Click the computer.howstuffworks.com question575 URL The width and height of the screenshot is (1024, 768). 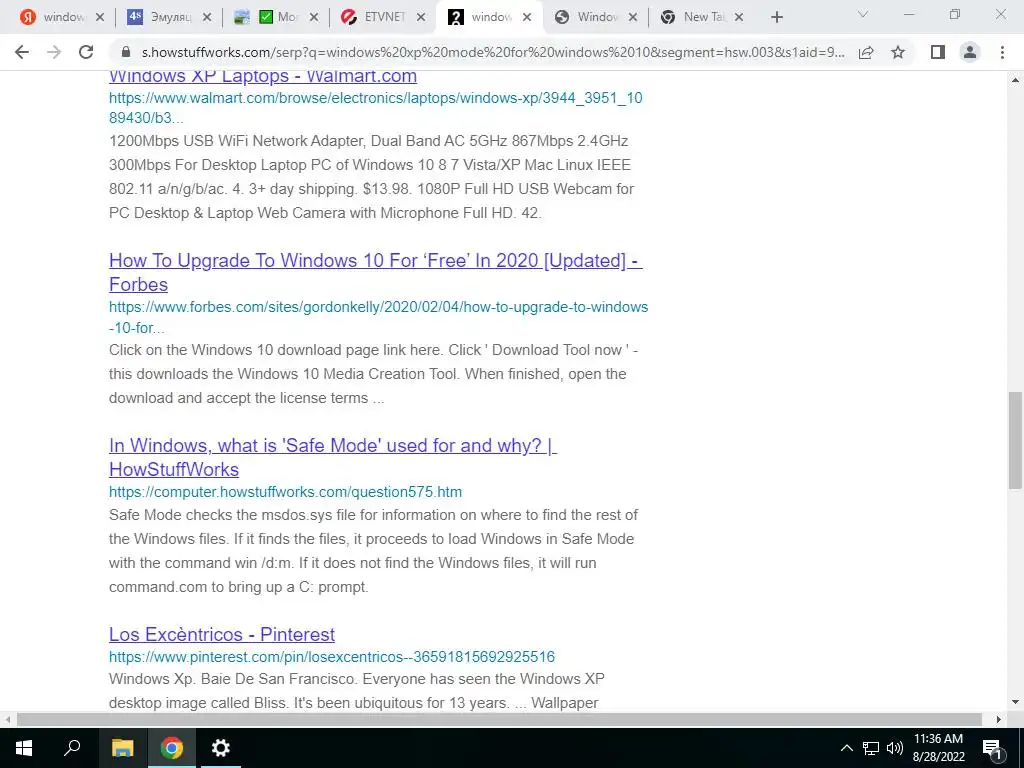coord(285,492)
